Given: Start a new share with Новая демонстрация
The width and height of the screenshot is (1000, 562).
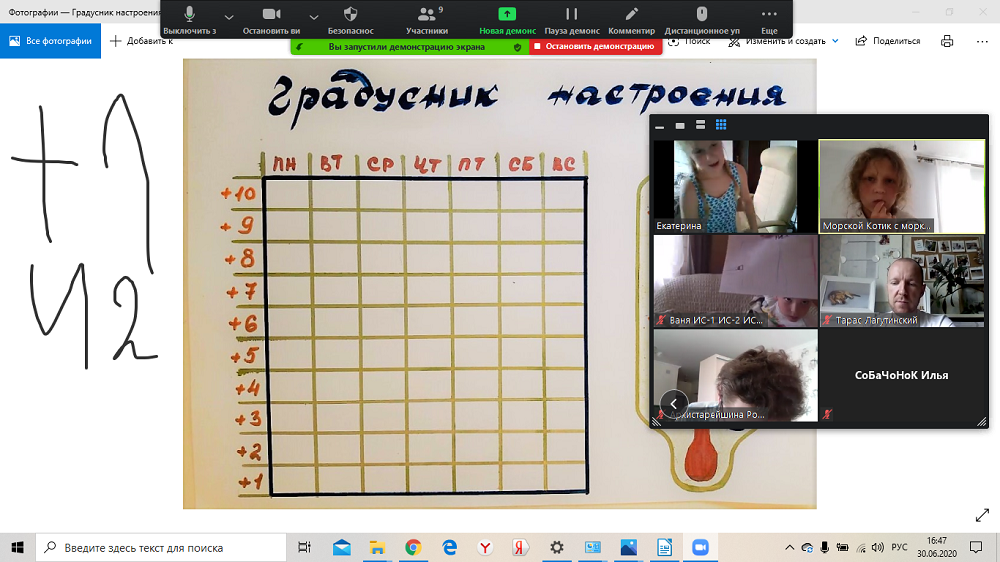Looking at the screenshot, I should pyautogui.click(x=507, y=15).
